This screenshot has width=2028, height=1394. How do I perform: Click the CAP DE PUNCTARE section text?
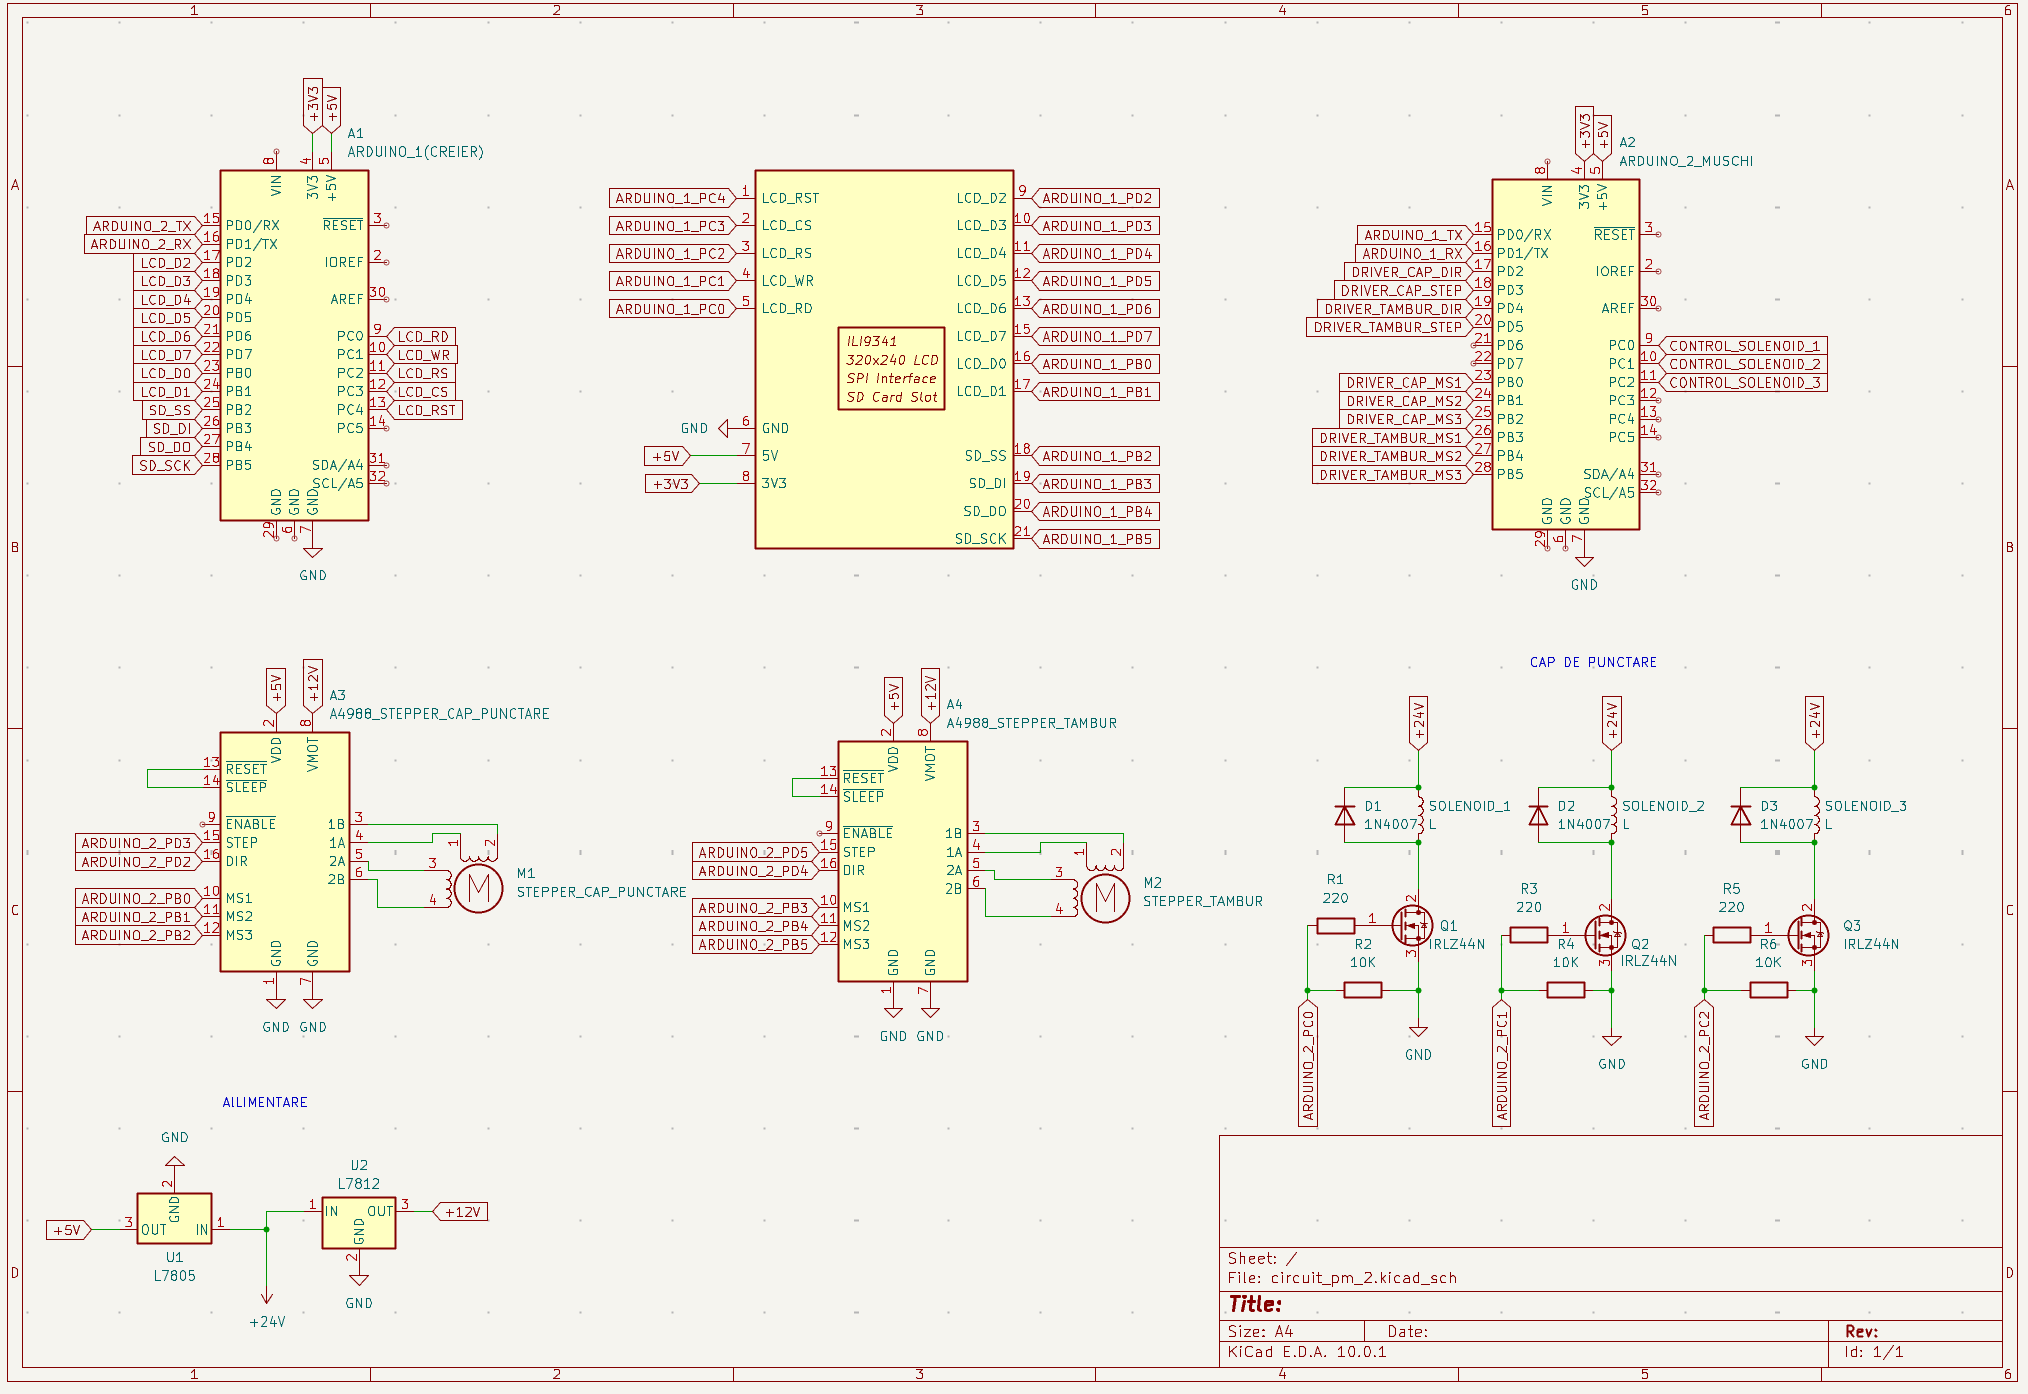point(1593,662)
